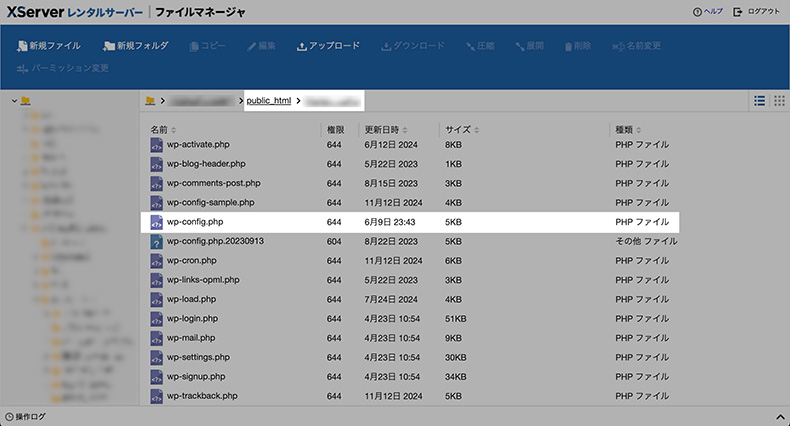The width and height of the screenshot is (790, 426).
Task: Click the ログアウト logout link
Action: (x=756, y=12)
